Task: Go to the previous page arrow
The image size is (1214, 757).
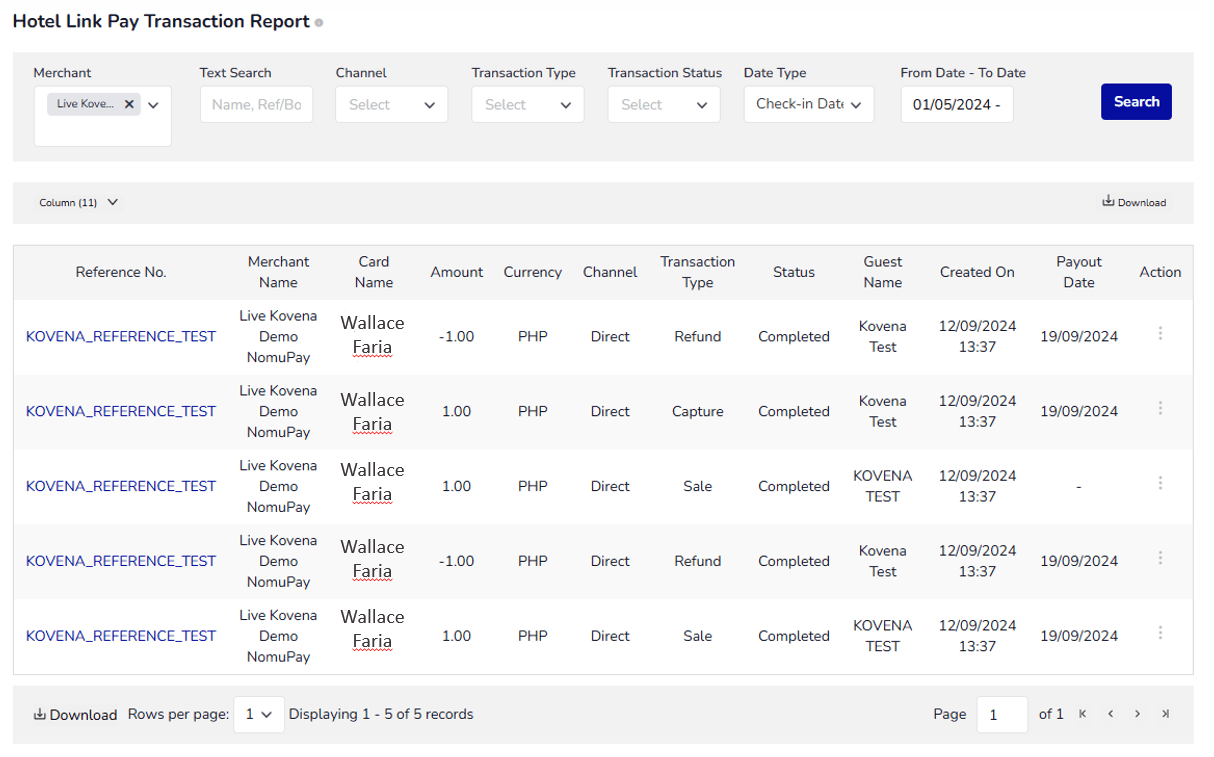Action: (1110, 714)
